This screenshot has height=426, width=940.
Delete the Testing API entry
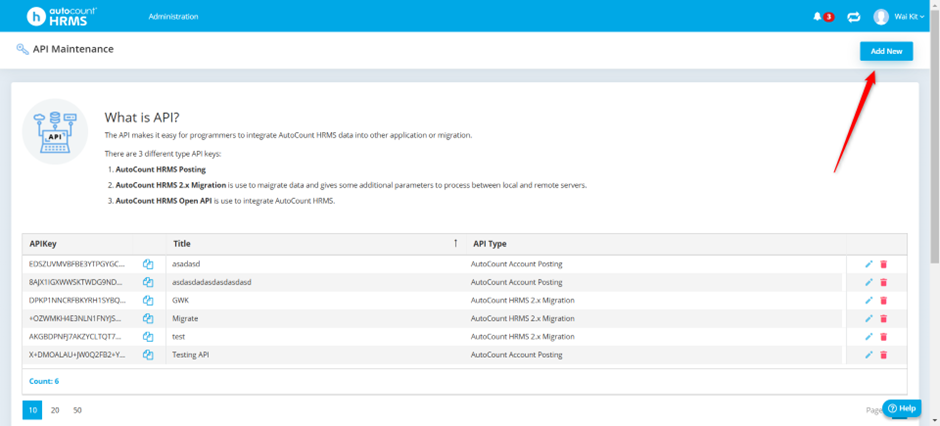[883, 355]
